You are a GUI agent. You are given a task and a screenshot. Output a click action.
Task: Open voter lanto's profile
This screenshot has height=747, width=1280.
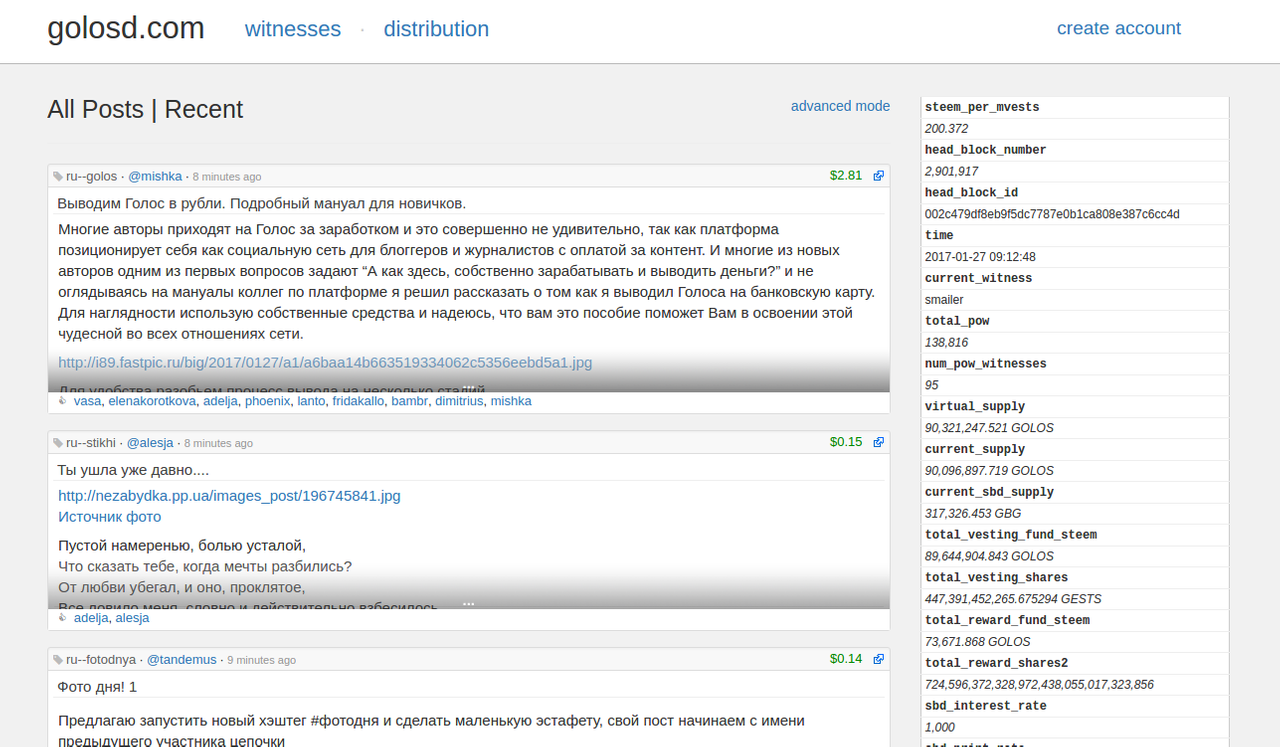(311, 401)
